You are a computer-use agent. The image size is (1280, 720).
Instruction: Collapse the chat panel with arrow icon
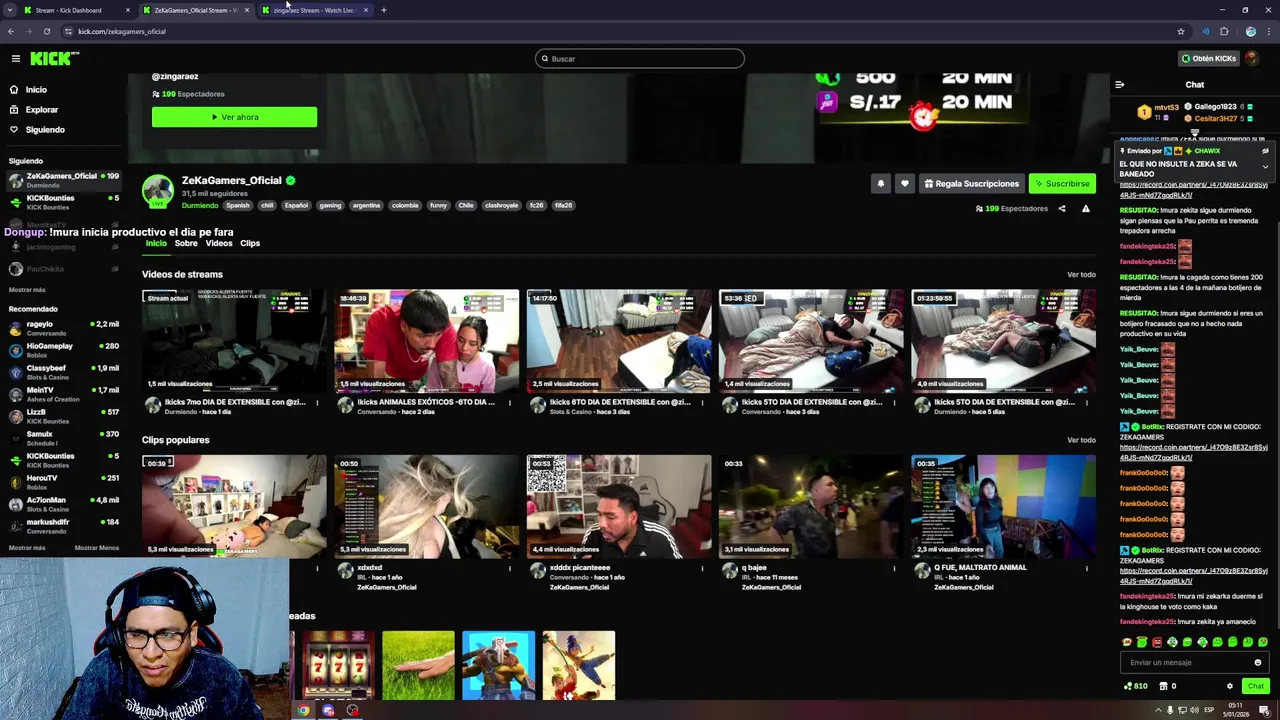pyautogui.click(x=1119, y=85)
